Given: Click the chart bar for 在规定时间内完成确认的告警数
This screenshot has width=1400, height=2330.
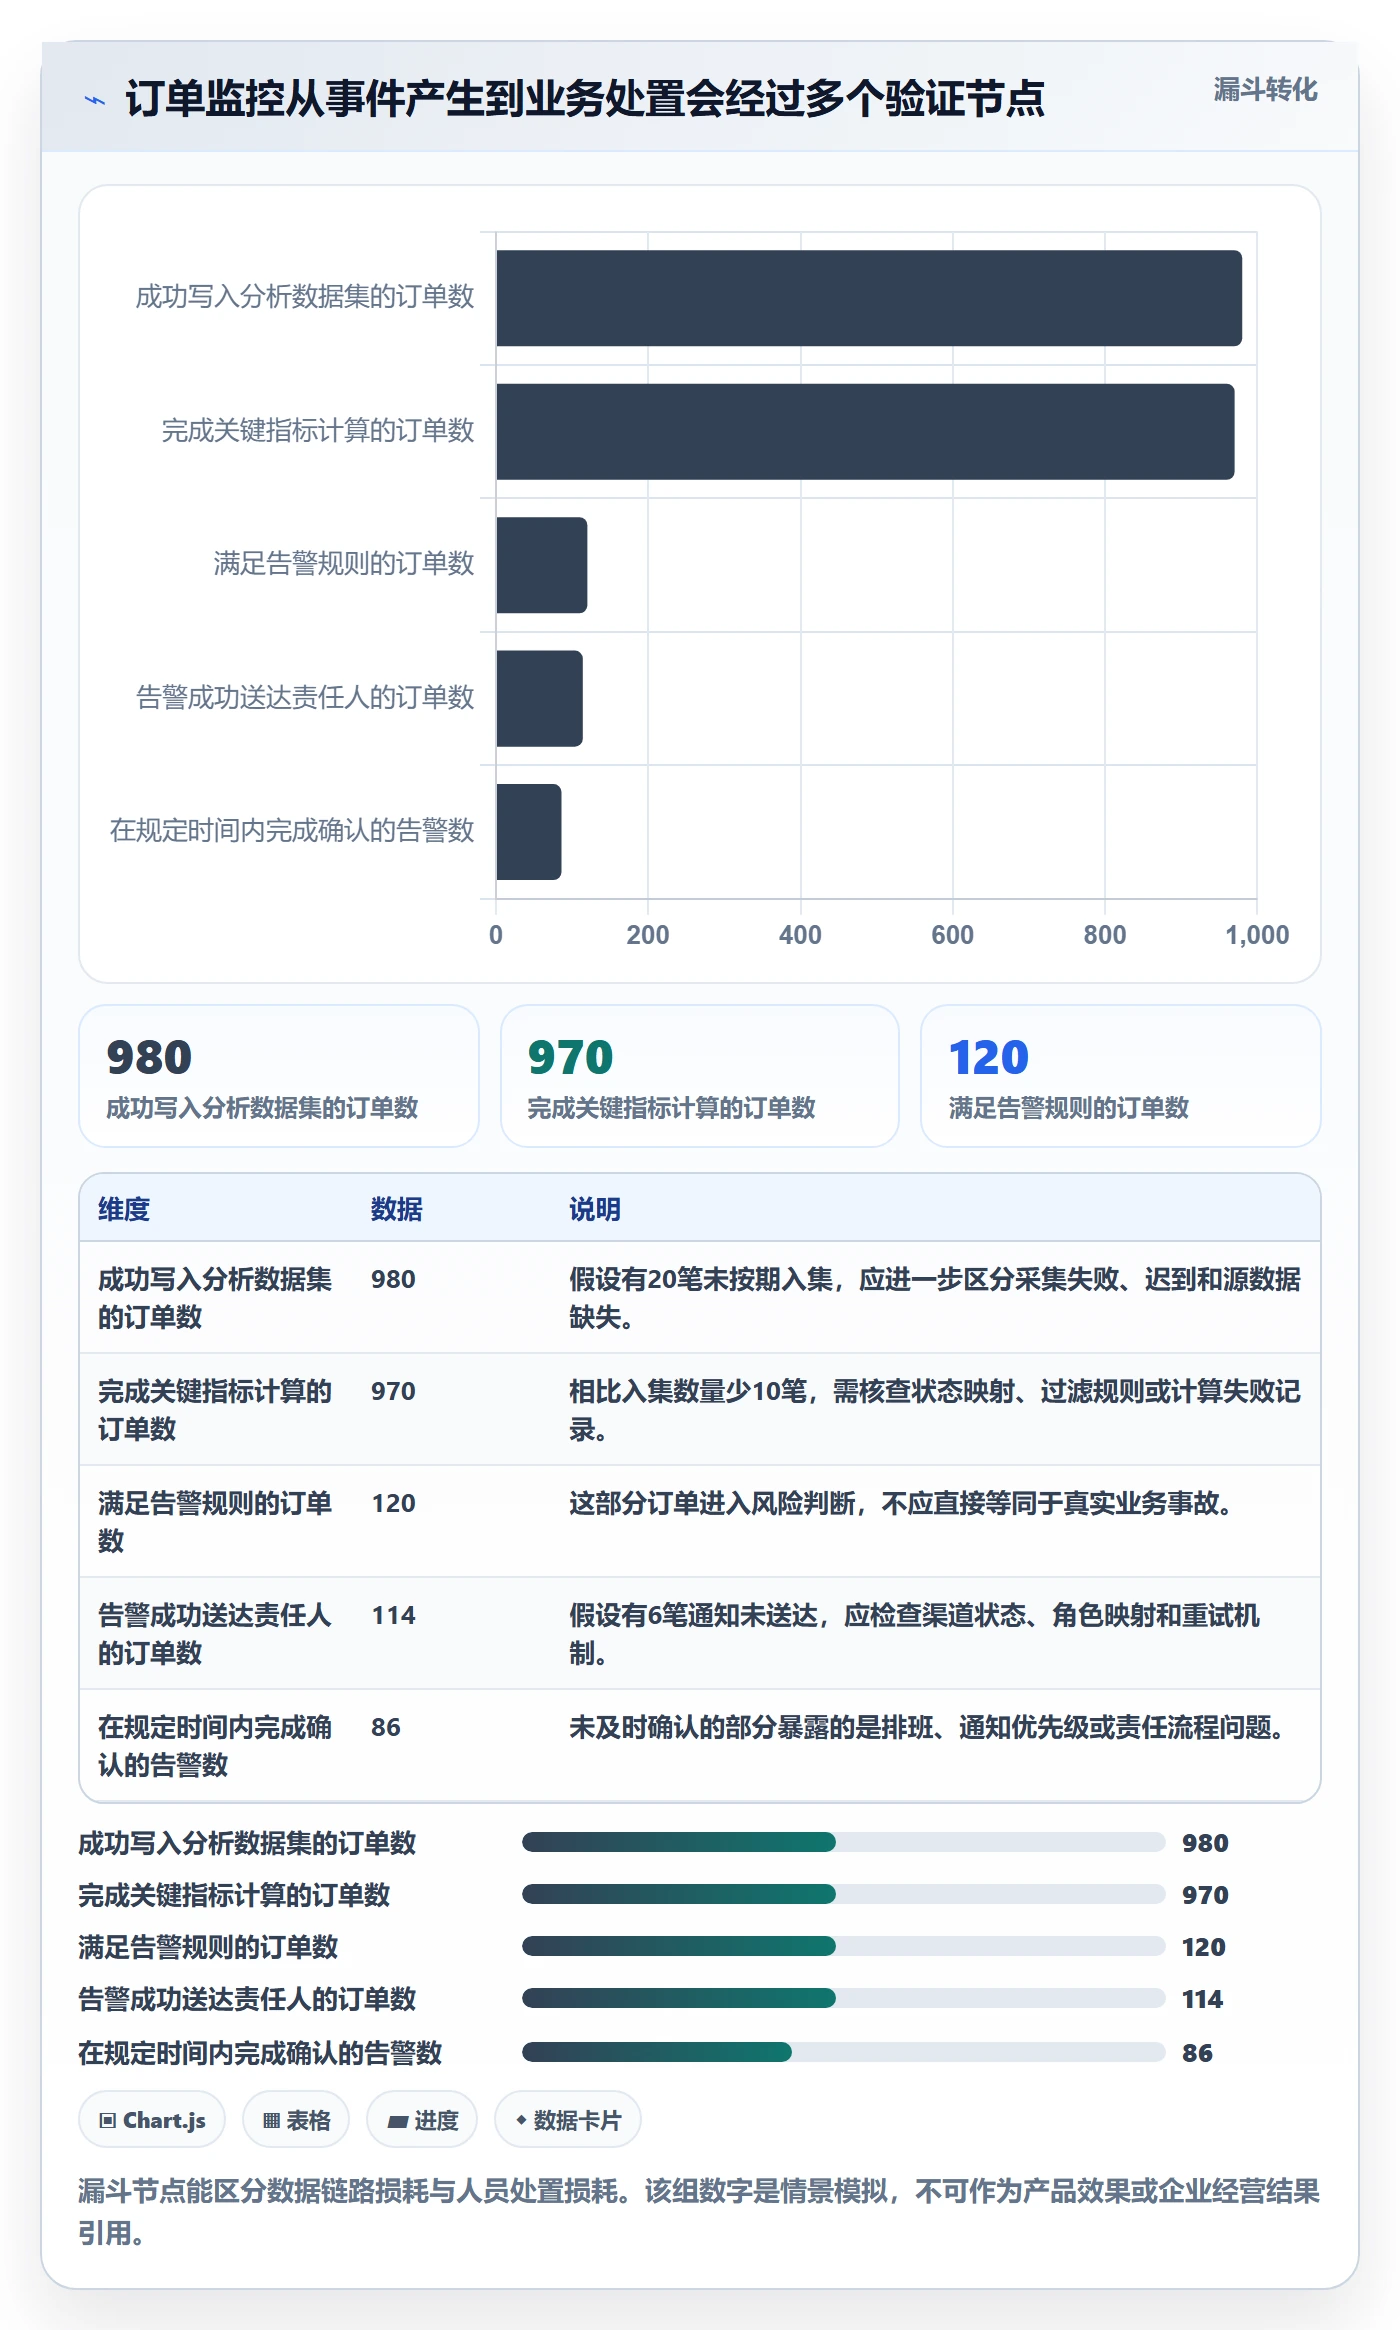Looking at the screenshot, I should [x=529, y=832].
